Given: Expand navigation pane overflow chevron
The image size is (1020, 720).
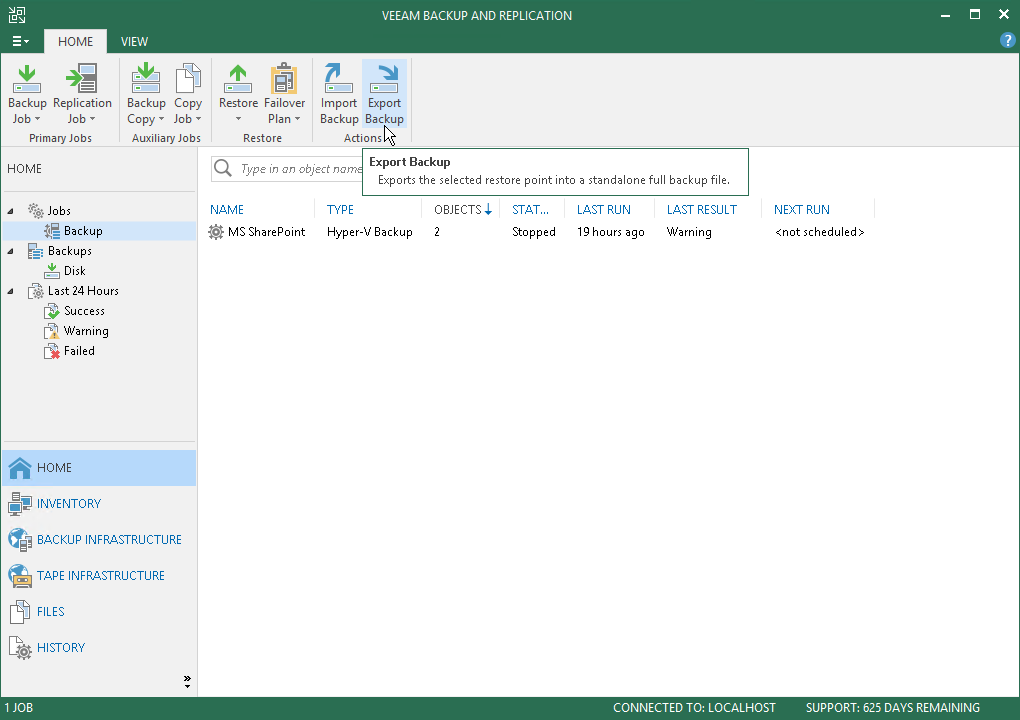Looking at the screenshot, I should [187, 682].
